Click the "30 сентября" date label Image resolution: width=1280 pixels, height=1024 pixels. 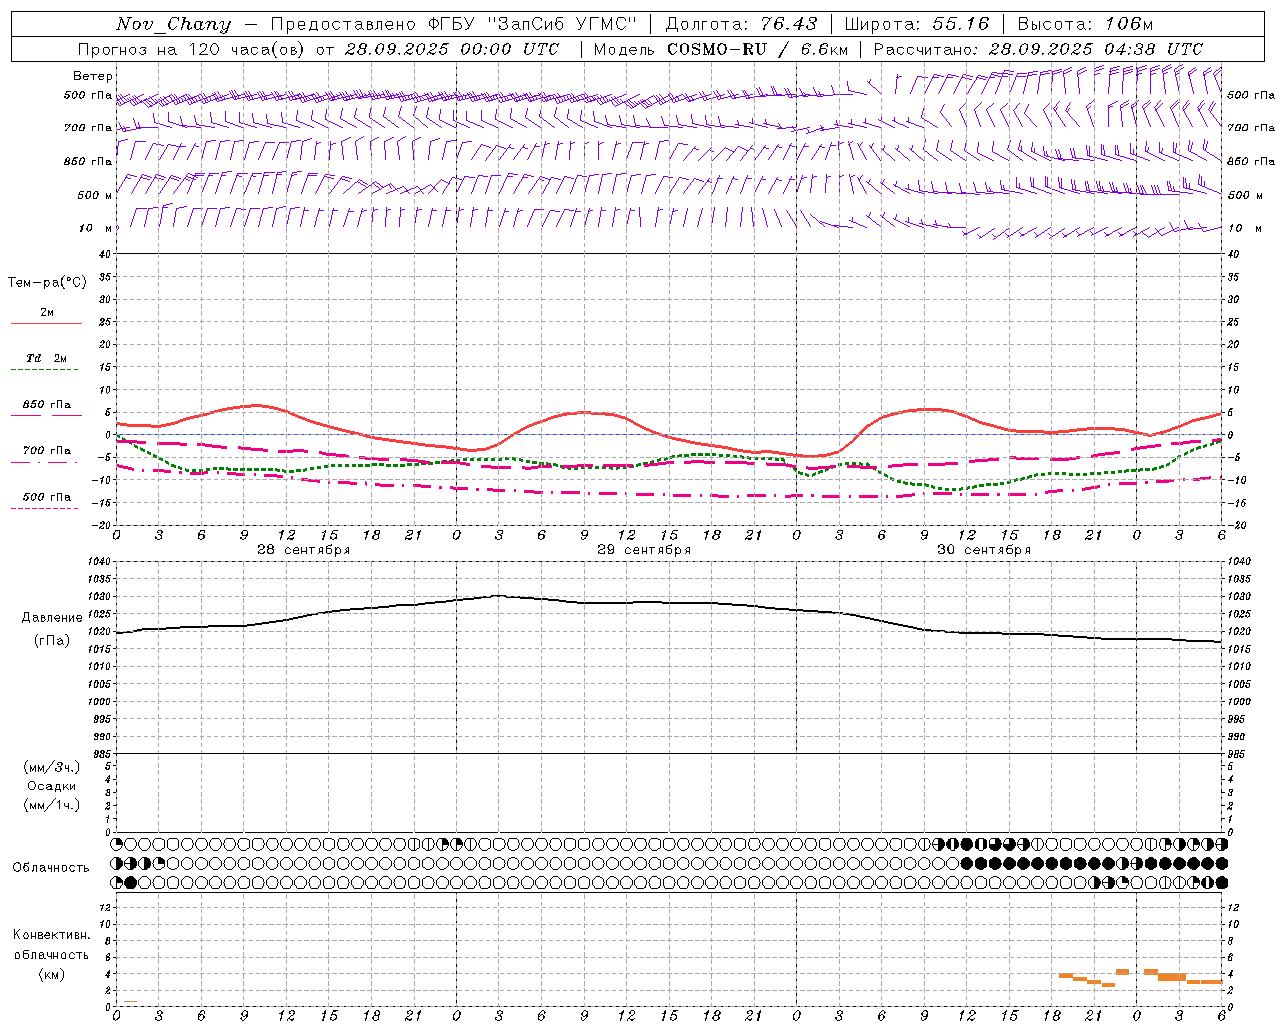click(984, 550)
